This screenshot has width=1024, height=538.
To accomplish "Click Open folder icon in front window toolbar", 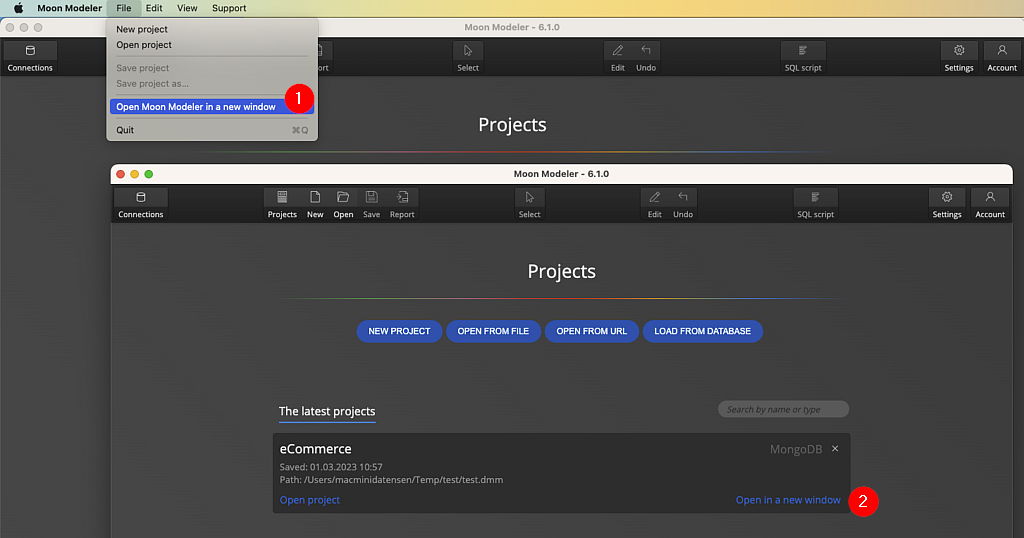I will 343,204.
